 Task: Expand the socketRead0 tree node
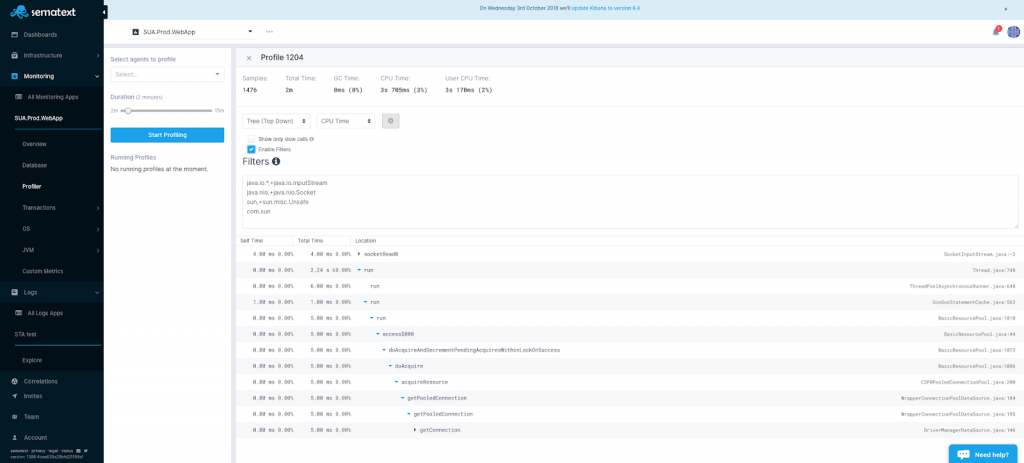coord(359,254)
